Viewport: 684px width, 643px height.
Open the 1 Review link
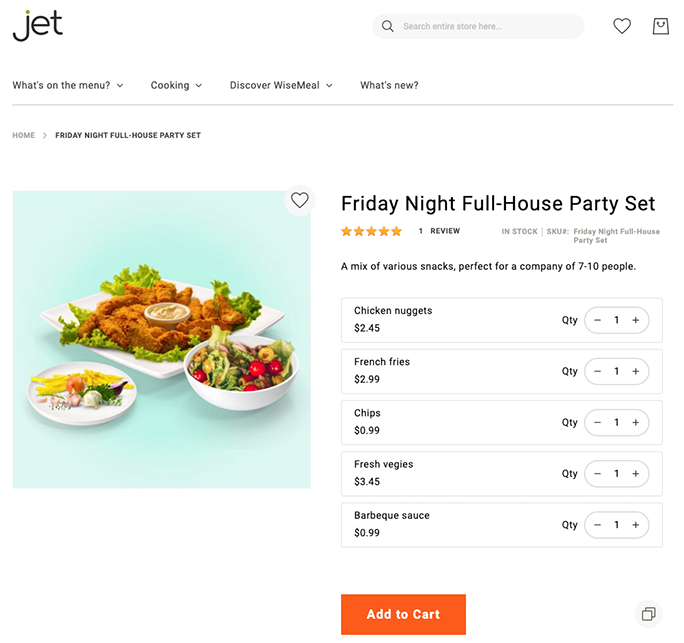click(x=439, y=231)
